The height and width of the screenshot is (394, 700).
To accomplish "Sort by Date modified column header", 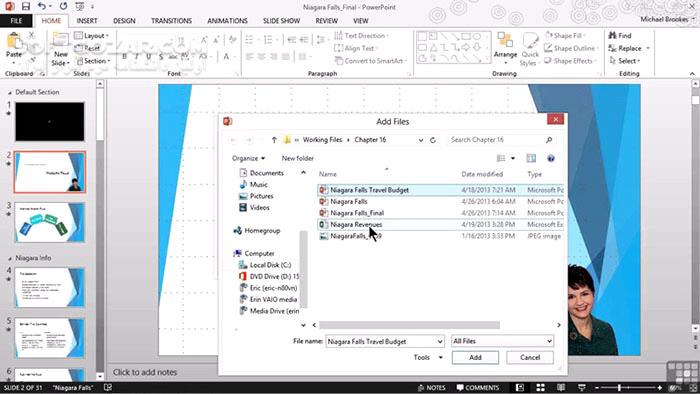I will (482, 174).
